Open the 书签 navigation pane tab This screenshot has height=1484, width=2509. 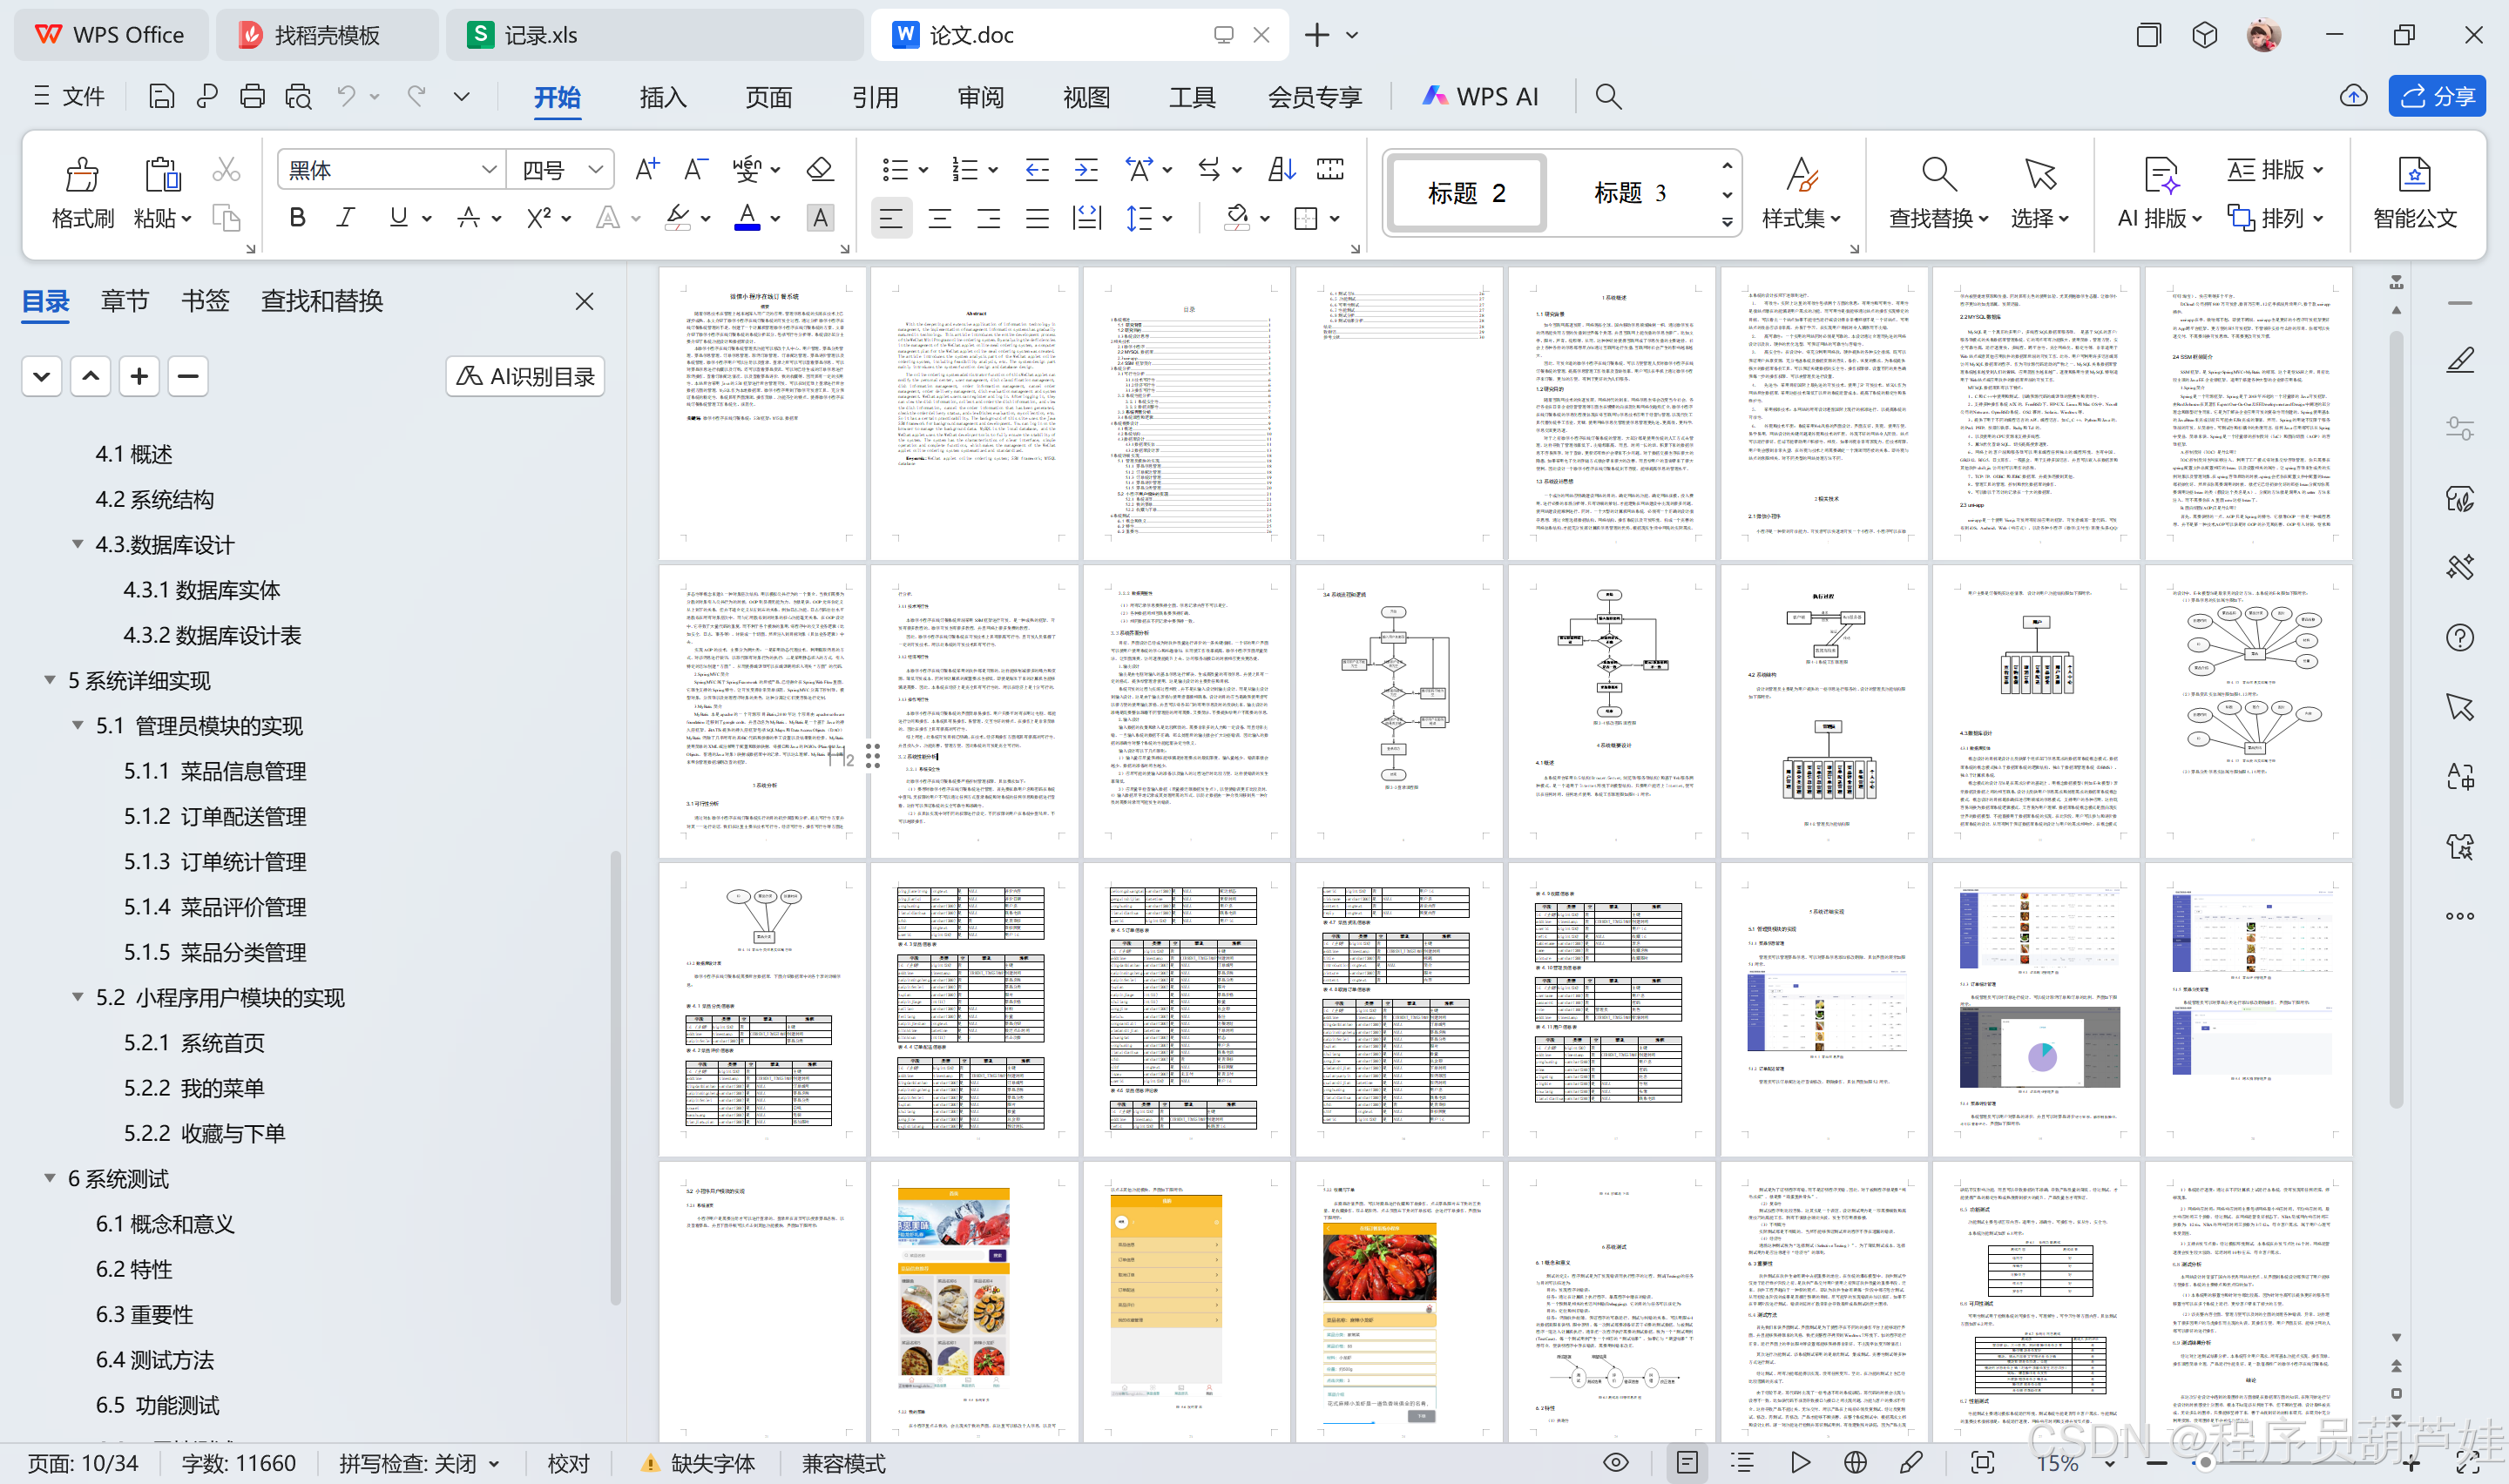[x=205, y=301]
